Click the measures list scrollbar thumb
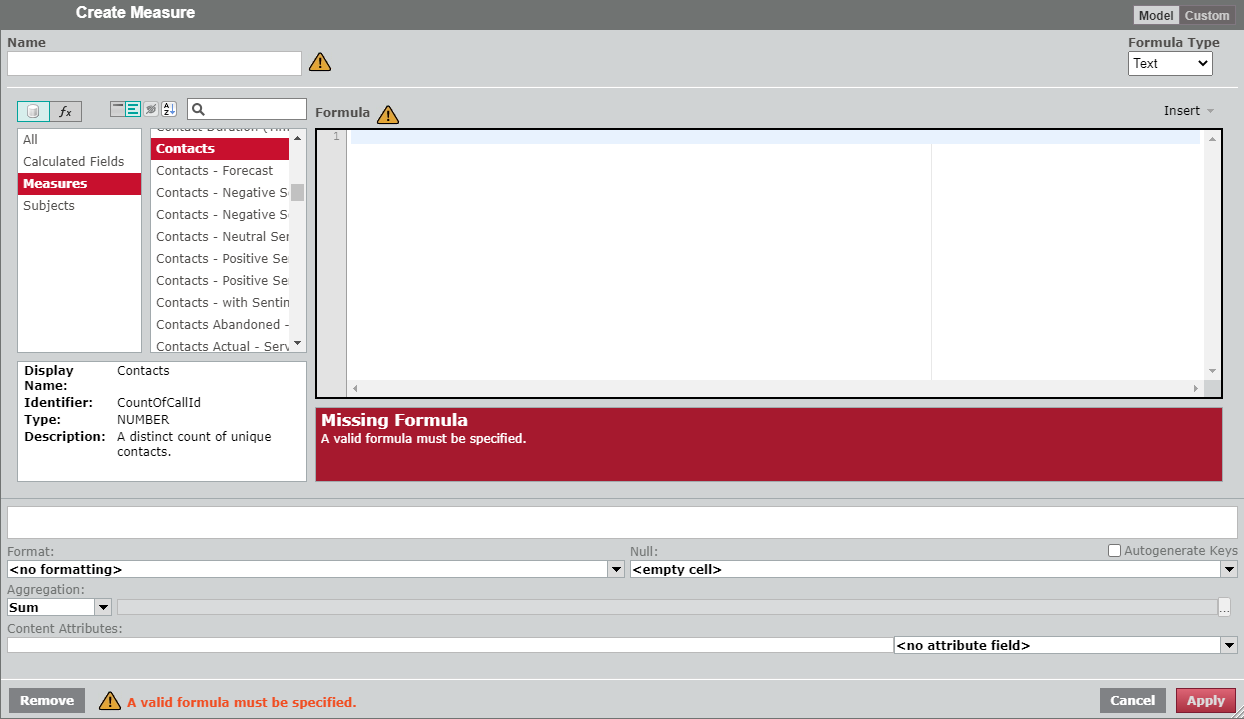 click(x=297, y=192)
